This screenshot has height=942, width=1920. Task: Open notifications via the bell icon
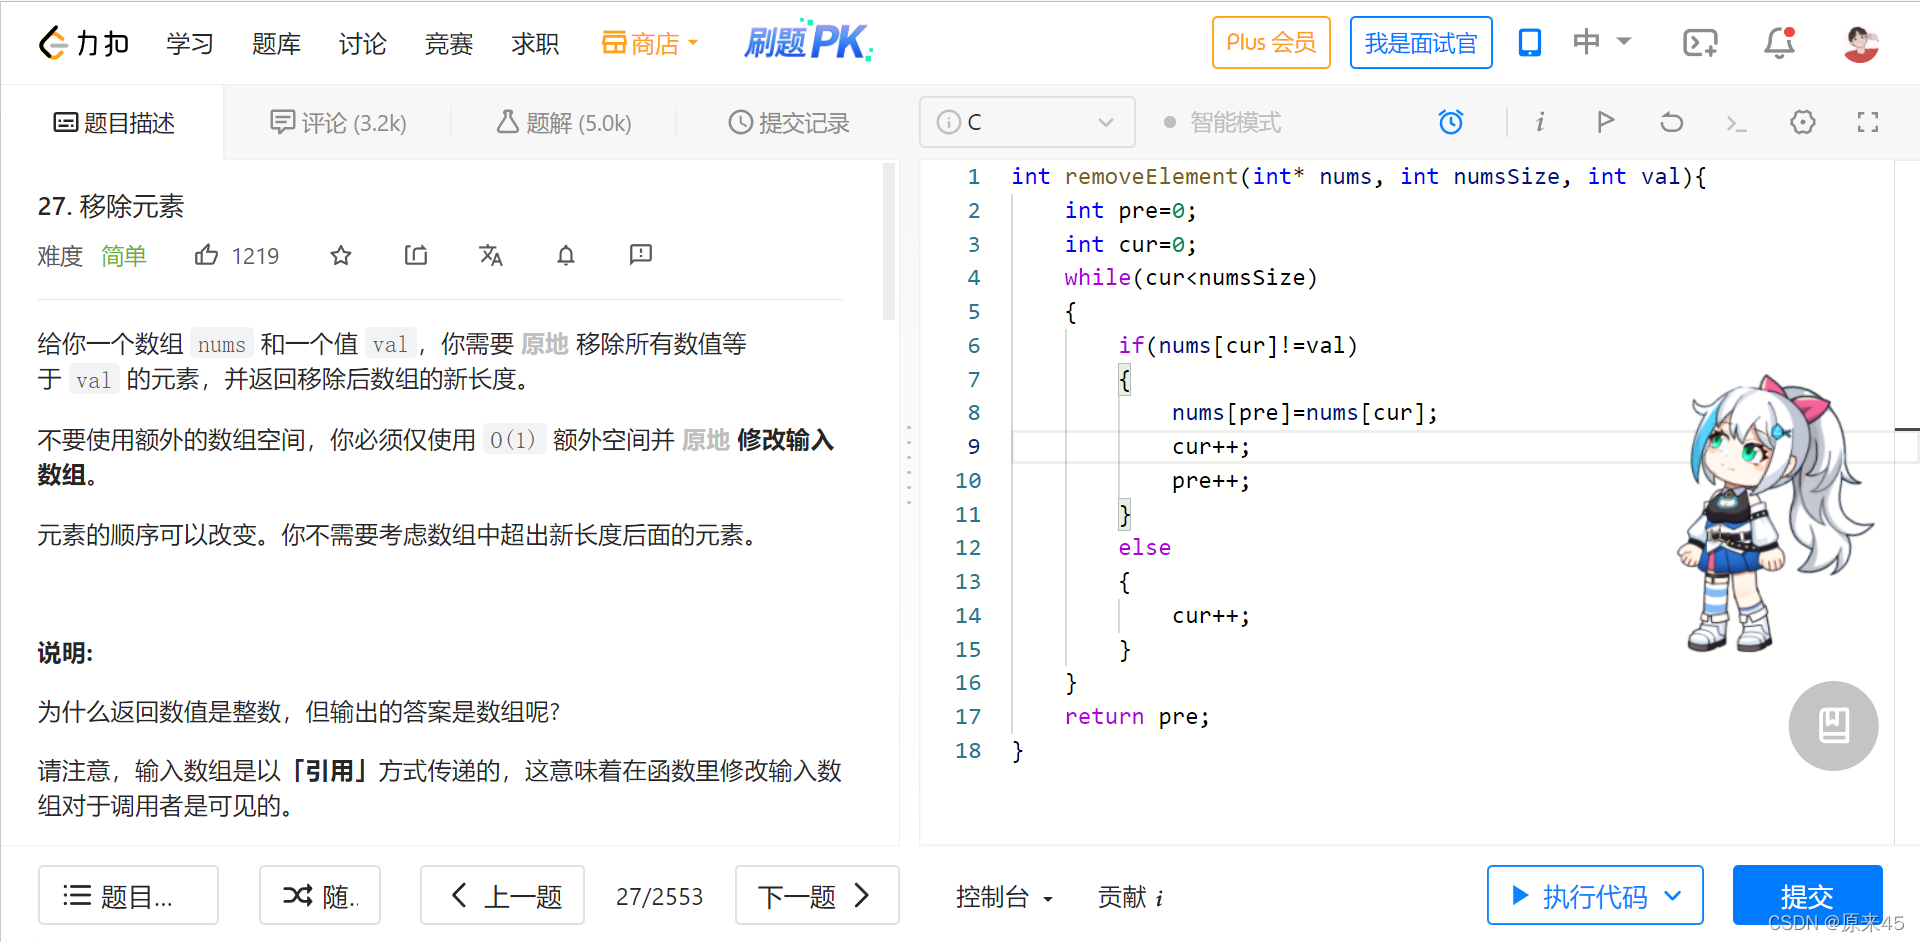1779,42
